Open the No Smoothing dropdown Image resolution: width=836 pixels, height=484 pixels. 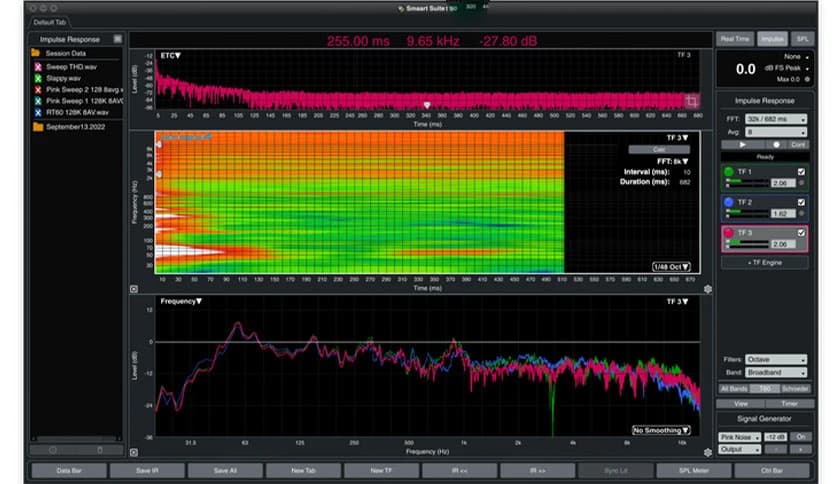[x=661, y=430]
